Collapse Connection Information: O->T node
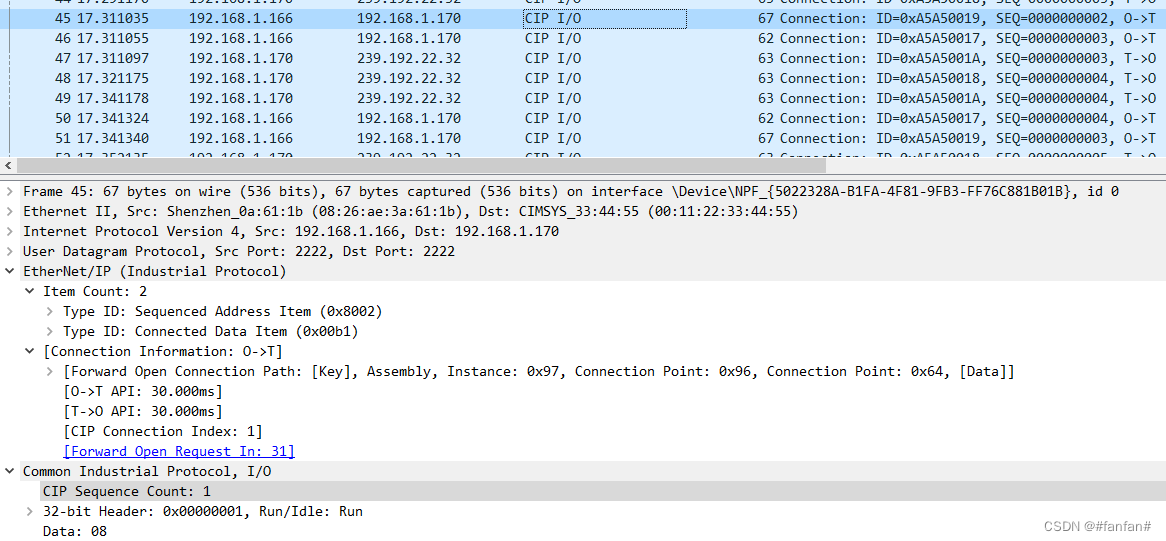Image resolution: width=1166 pixels, height=541 pixels. point(29,352)
